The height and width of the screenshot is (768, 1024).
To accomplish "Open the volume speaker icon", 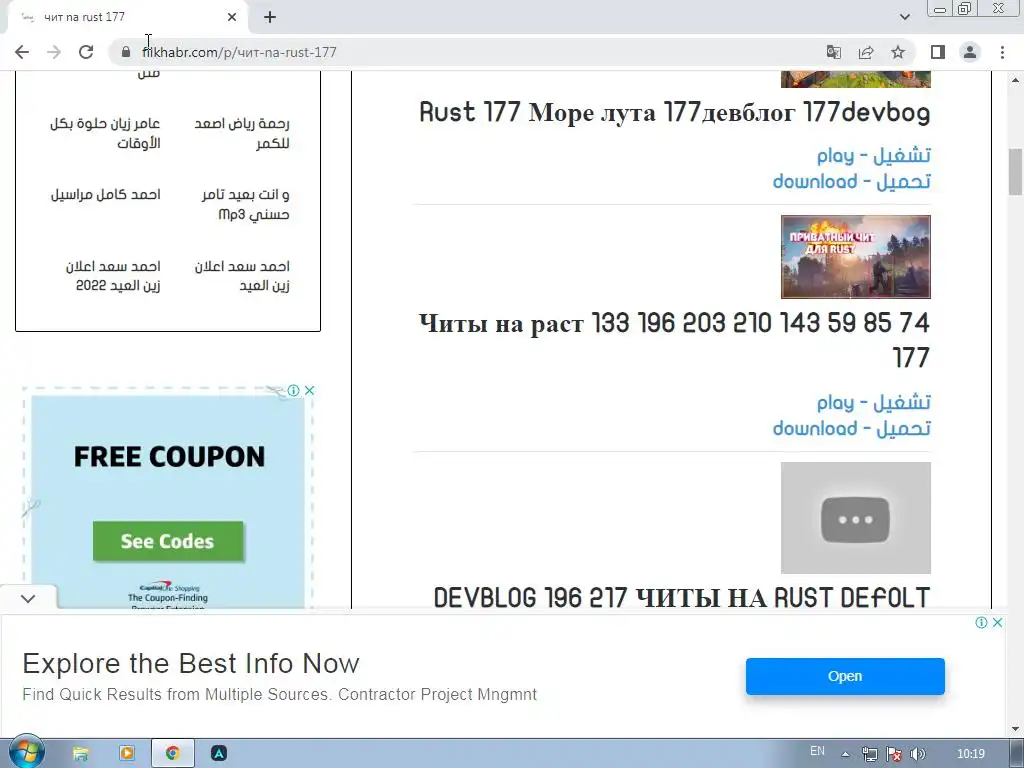I will point(917,754).
